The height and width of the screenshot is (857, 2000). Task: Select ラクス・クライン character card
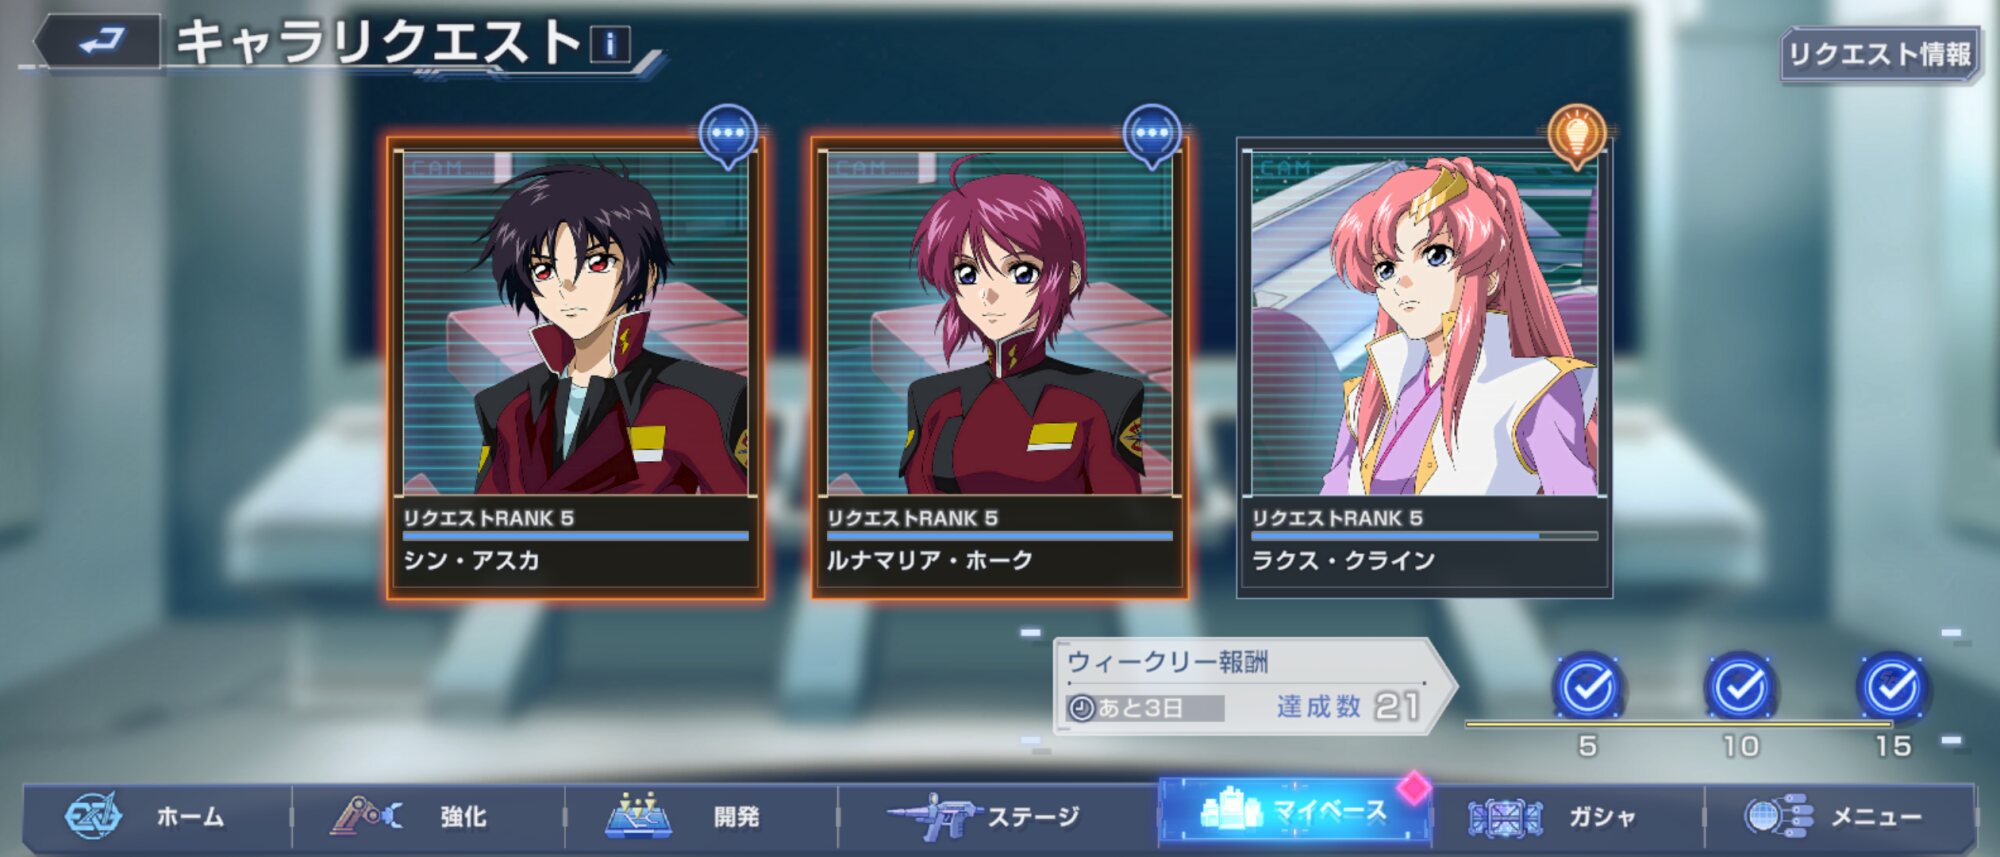pos(1424,368)
